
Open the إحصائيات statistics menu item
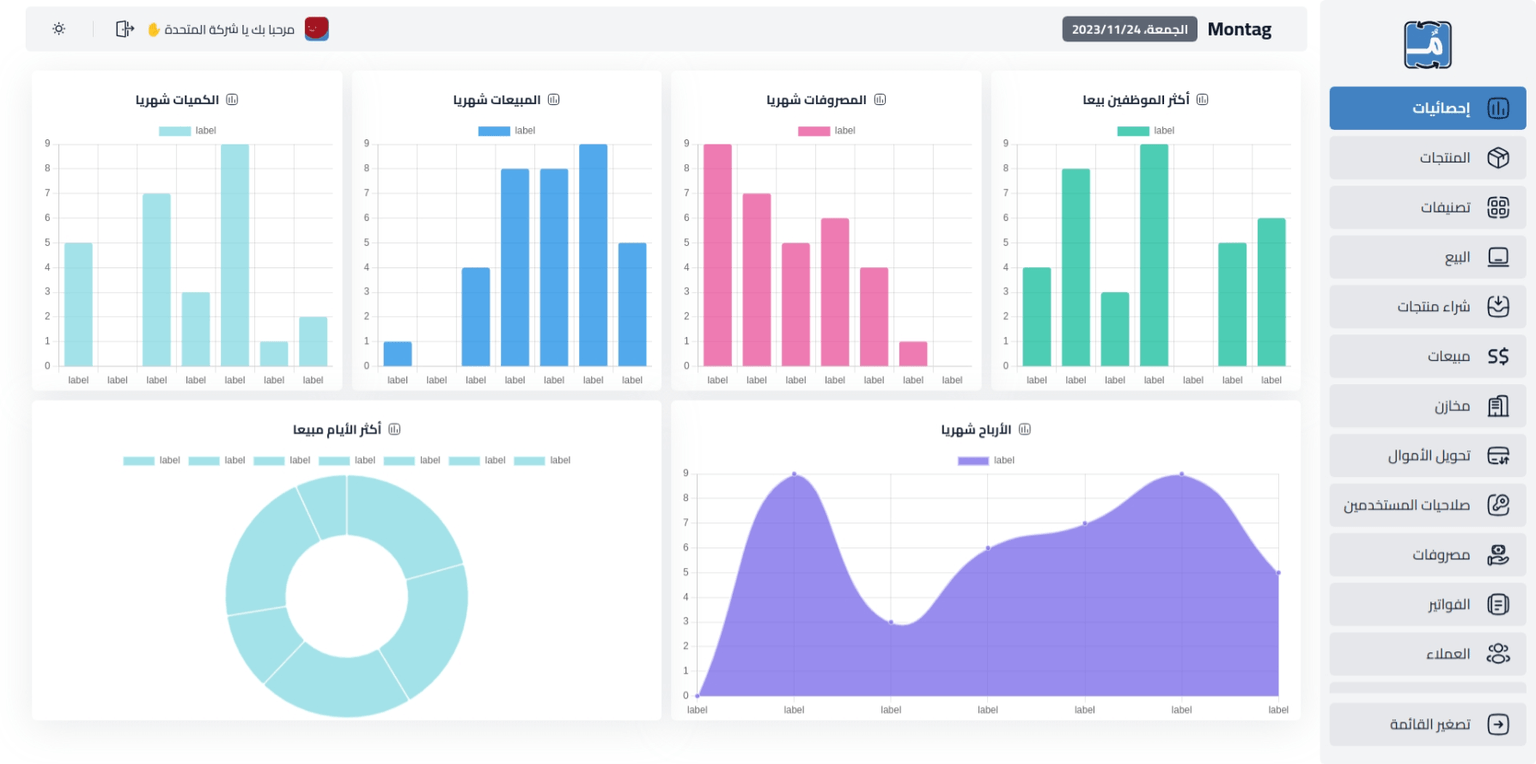pos(1427,108)
